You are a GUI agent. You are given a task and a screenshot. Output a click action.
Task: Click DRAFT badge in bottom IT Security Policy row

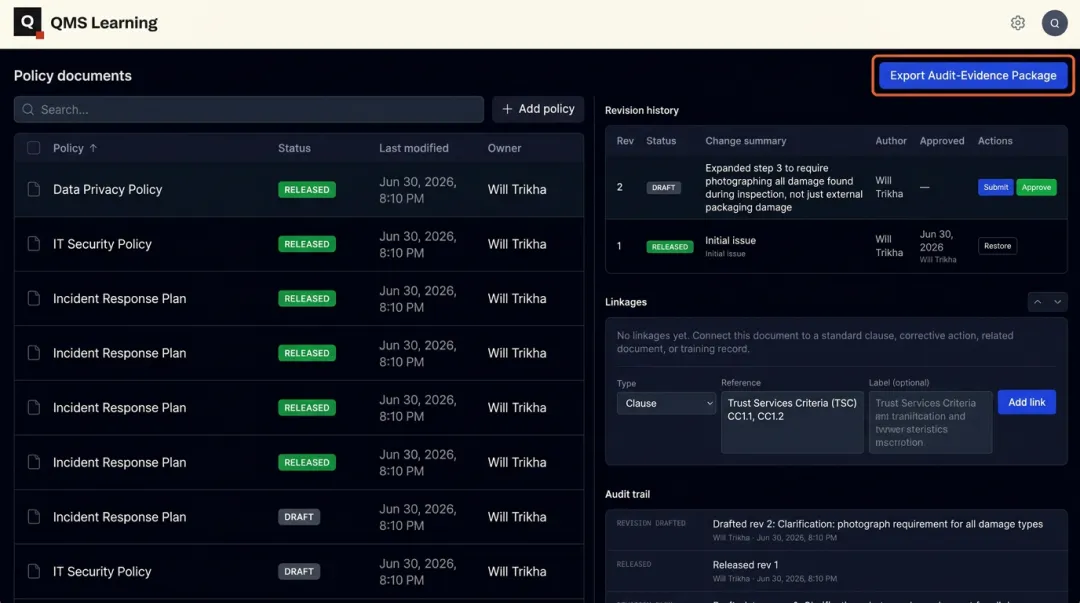299,571
